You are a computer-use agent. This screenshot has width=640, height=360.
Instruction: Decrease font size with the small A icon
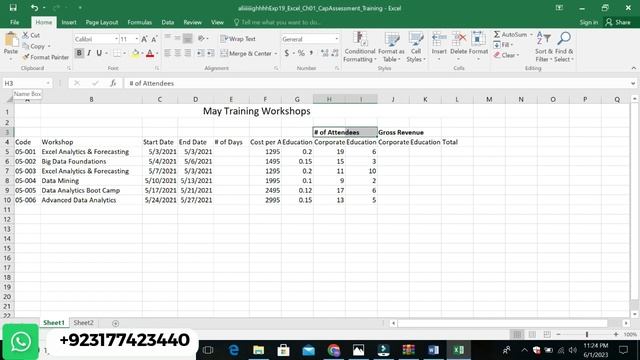pyautogui.click(x=154, y=39)
